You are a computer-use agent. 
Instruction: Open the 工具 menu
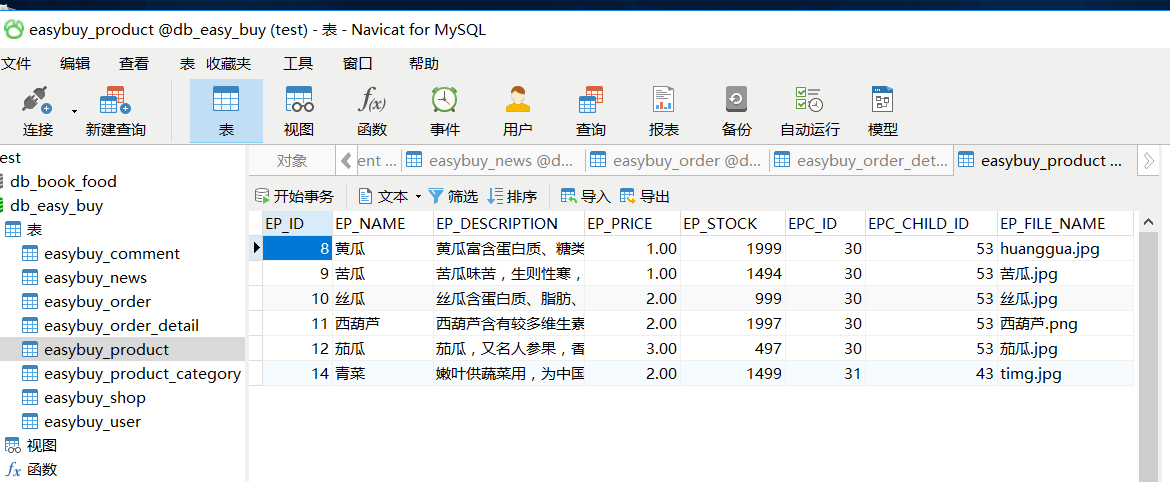click(x=298, y=64)
